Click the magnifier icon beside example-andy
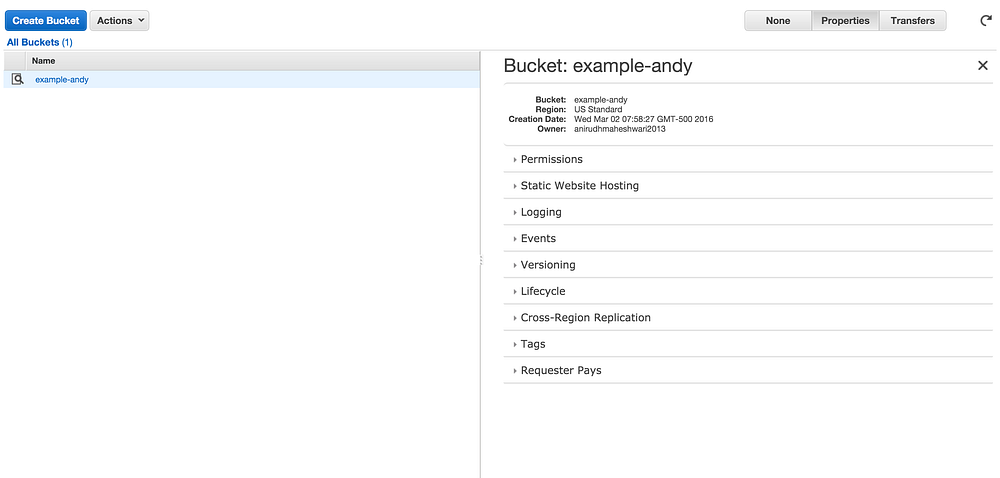 (x=18, y=80)
